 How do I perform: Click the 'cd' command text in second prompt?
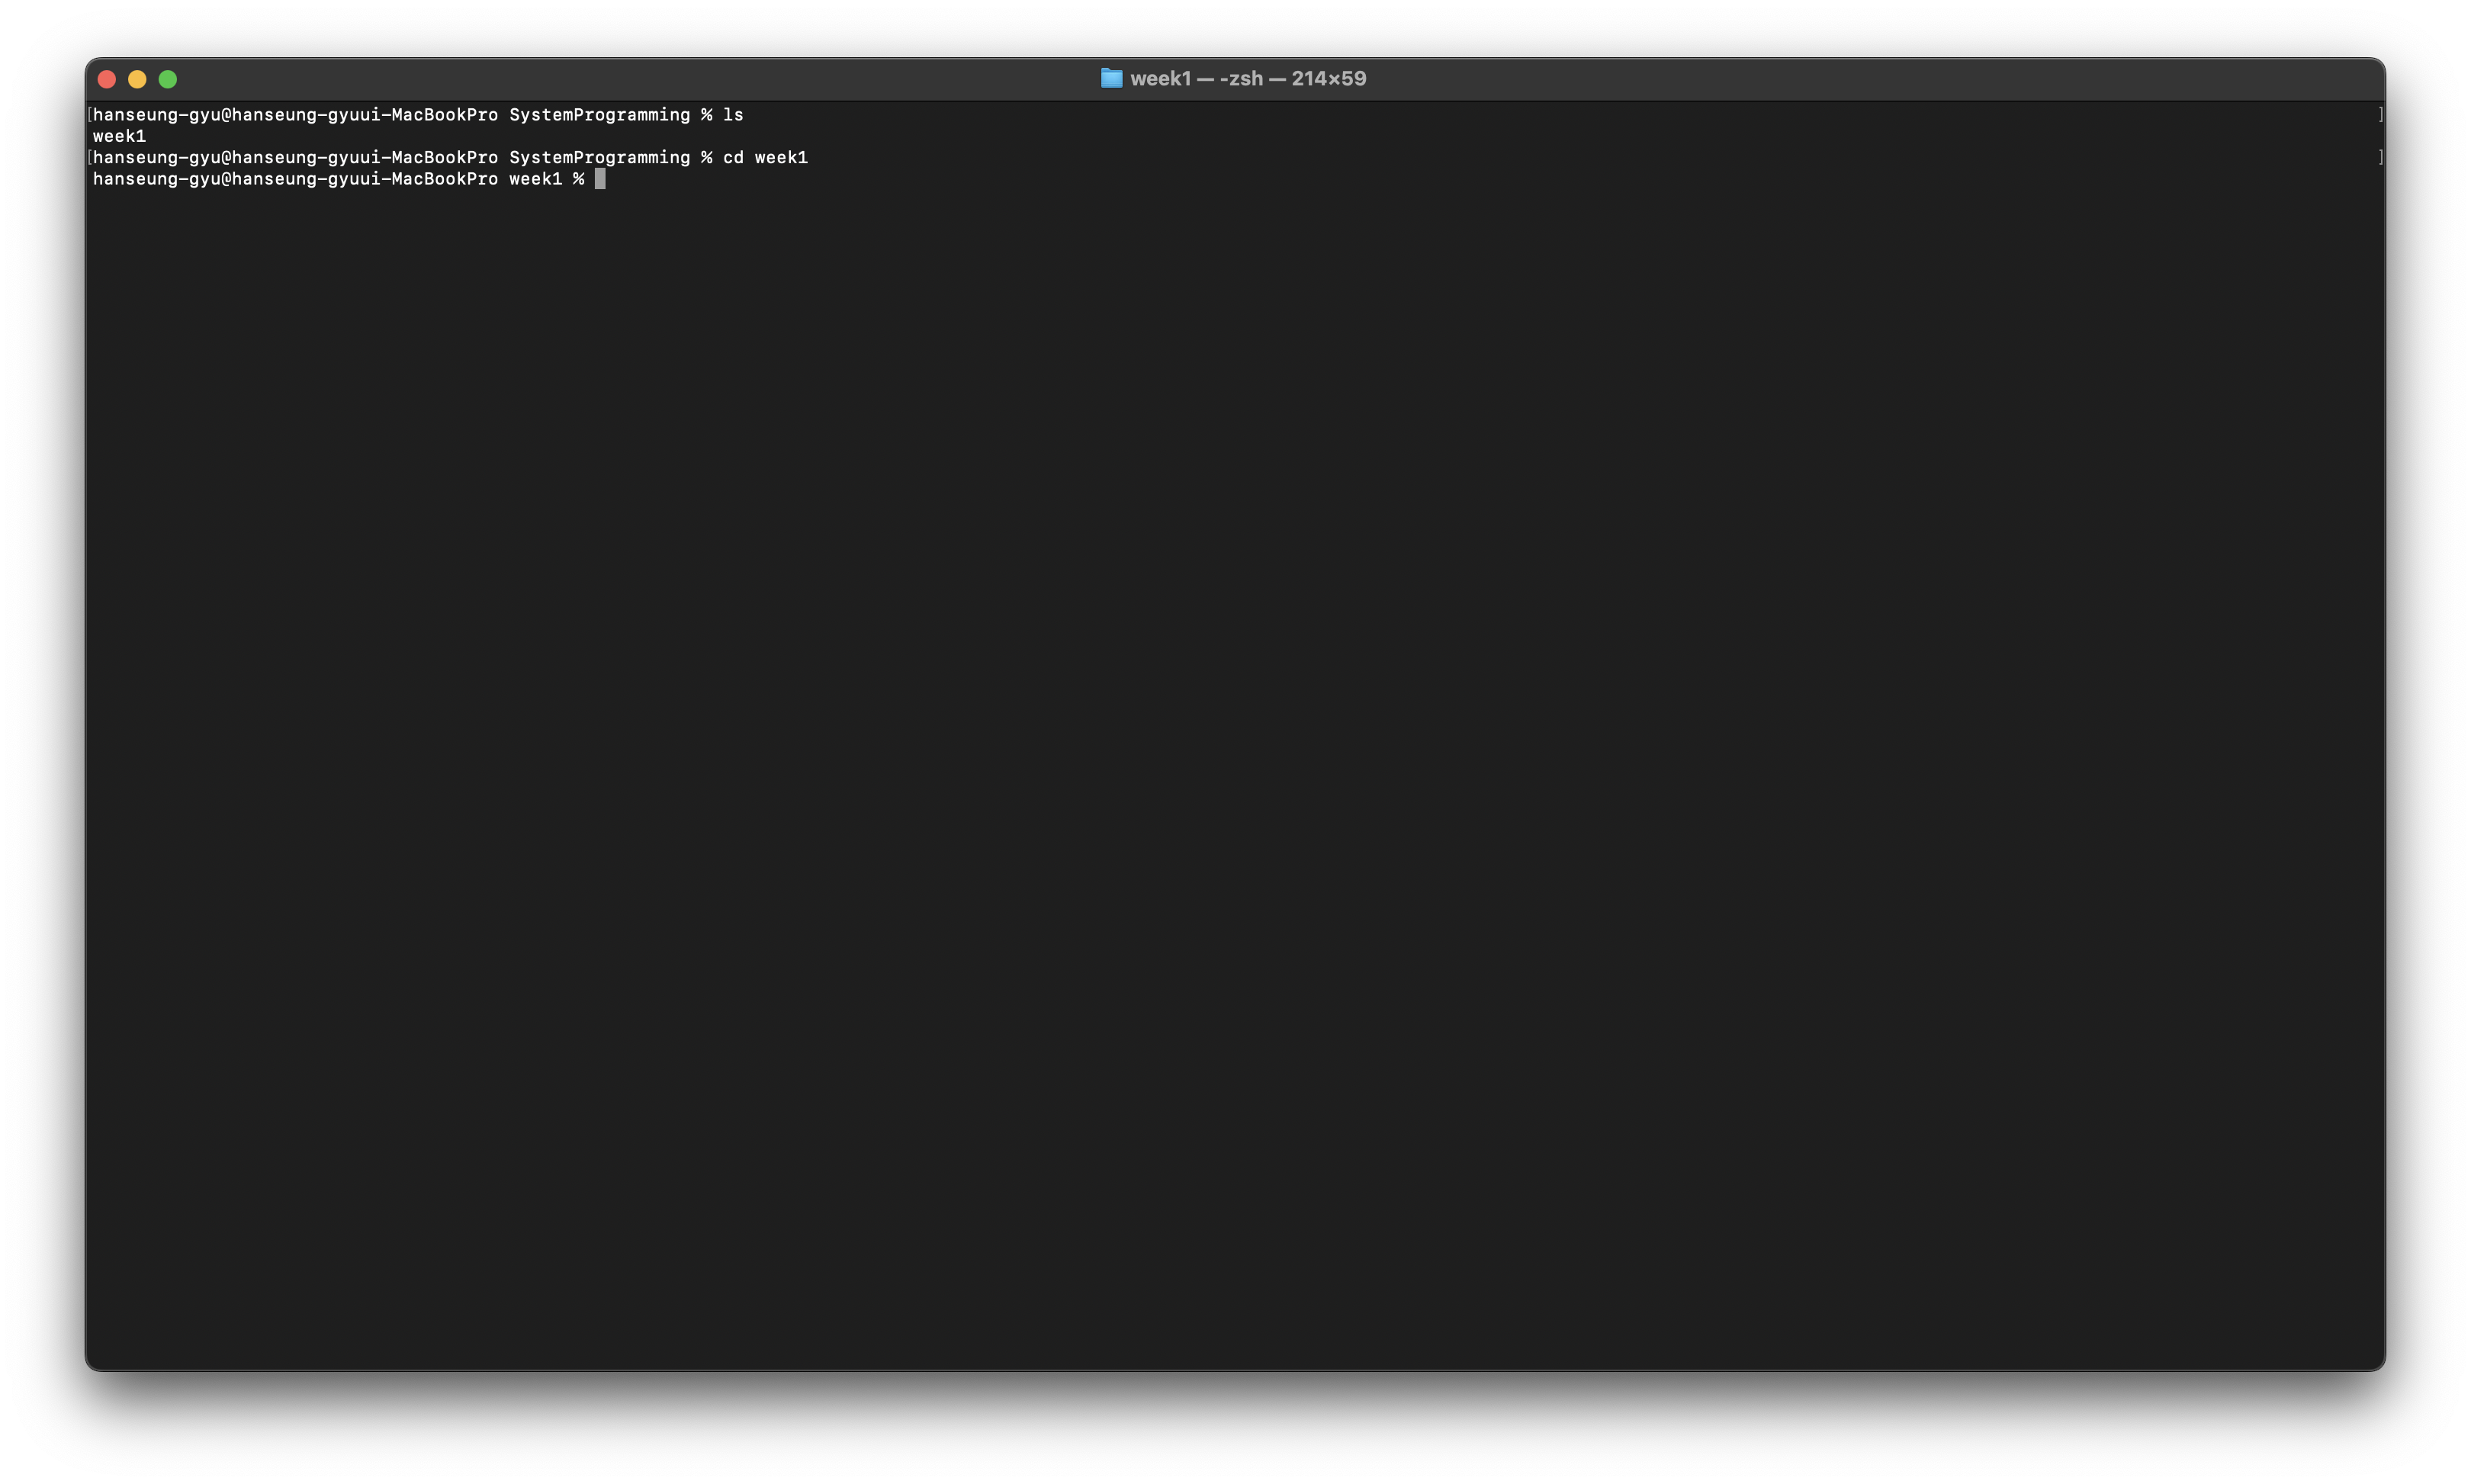tap(733, 158)
